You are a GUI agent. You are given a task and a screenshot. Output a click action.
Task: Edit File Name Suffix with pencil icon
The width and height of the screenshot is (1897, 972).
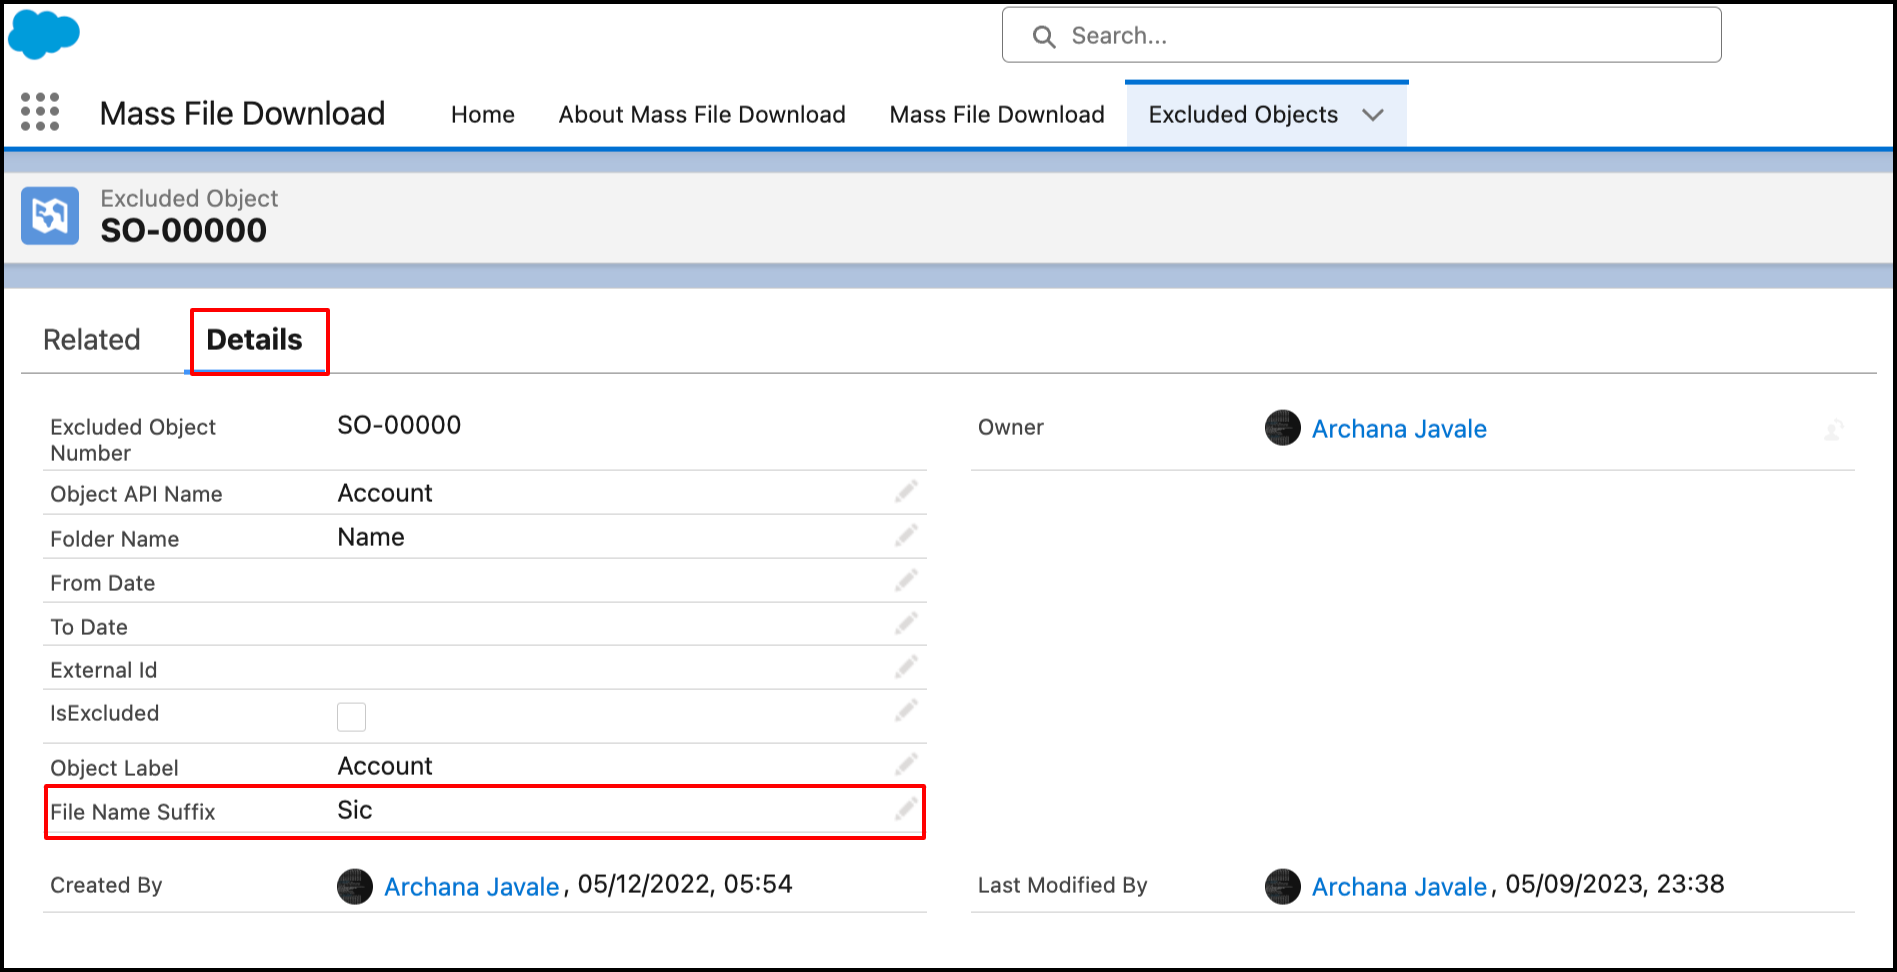(906, 809)
